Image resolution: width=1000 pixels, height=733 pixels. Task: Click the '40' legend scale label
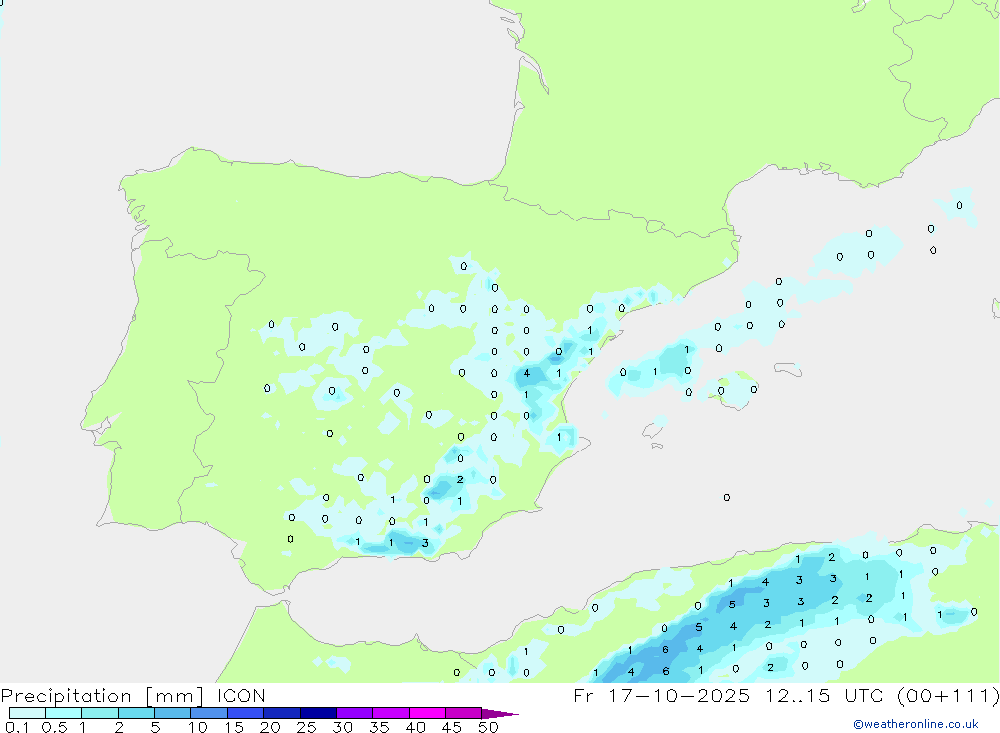415,727
